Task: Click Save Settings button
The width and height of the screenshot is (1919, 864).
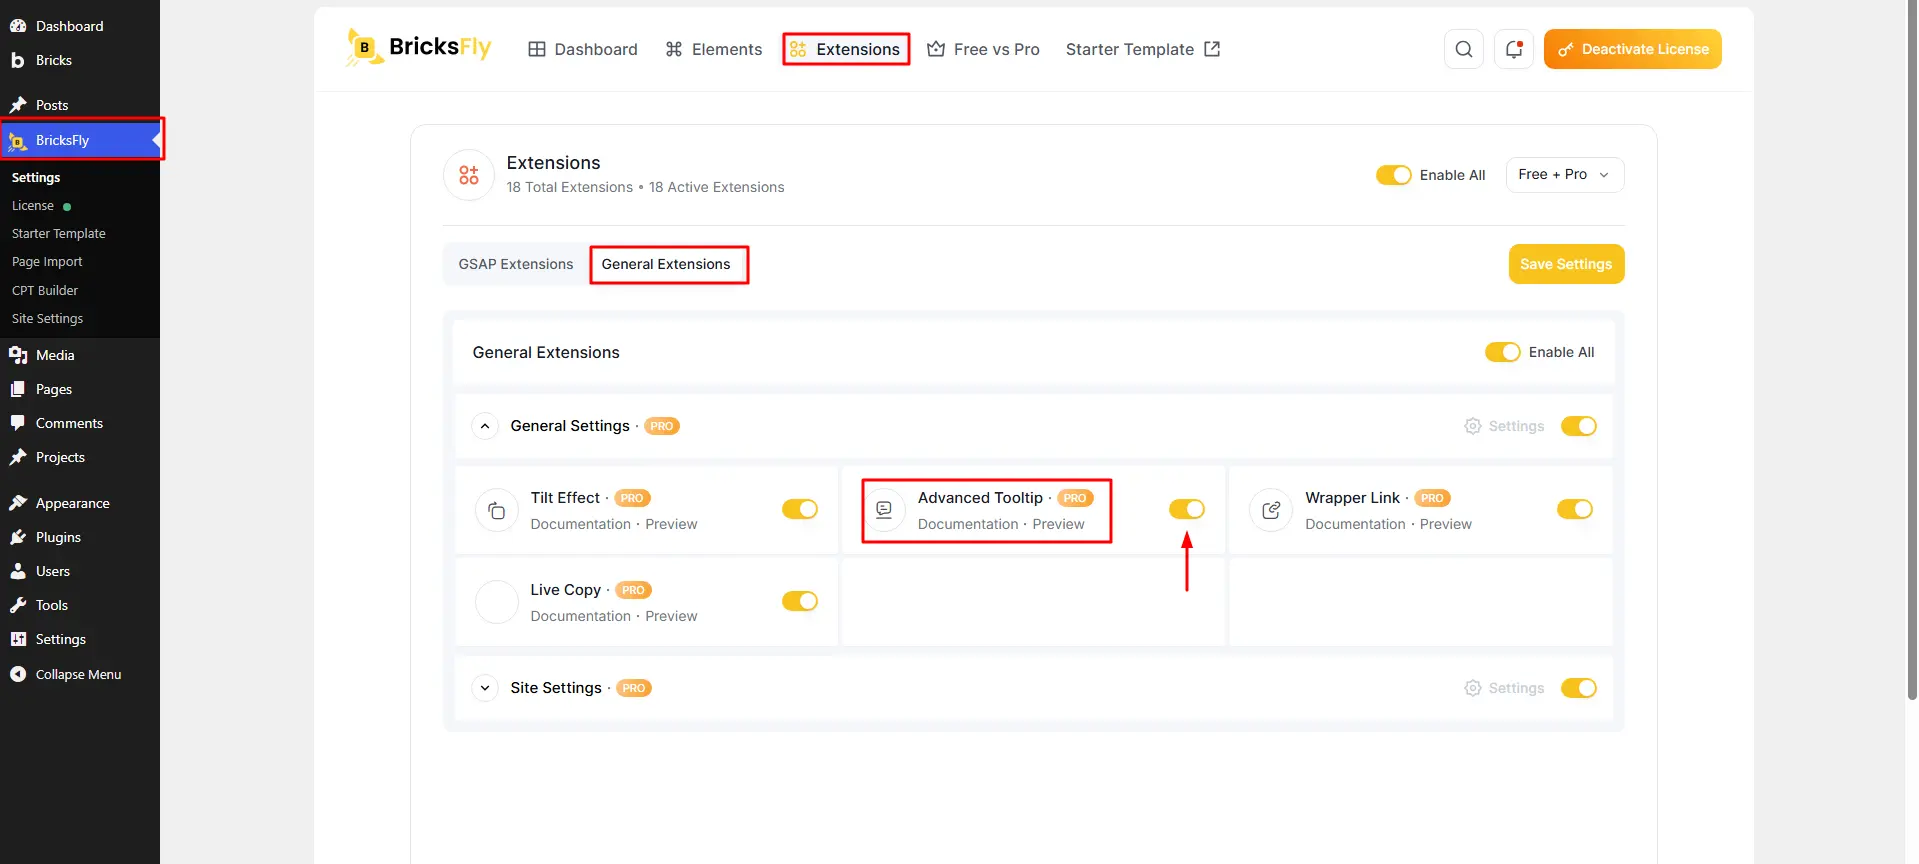Action: coord(1566,264)
